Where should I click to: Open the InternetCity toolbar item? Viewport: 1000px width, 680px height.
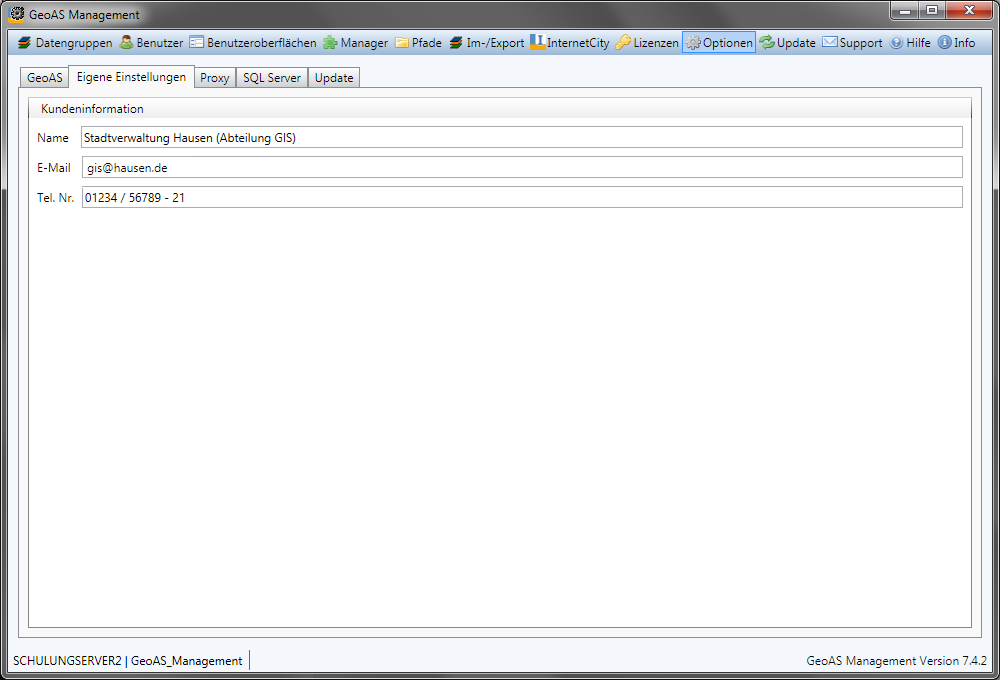[x=537, y=43]
